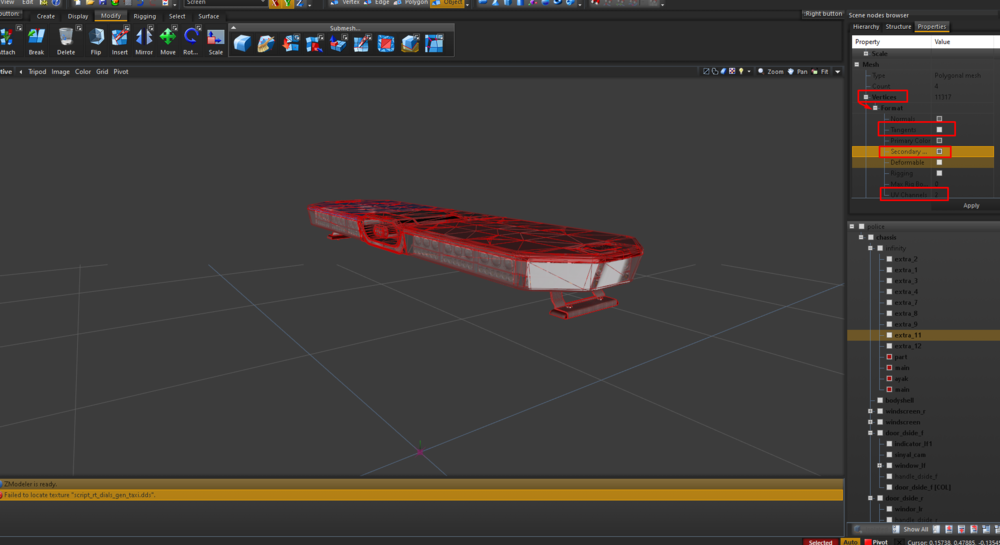Activate the Mirror tool

coord(144,38)
